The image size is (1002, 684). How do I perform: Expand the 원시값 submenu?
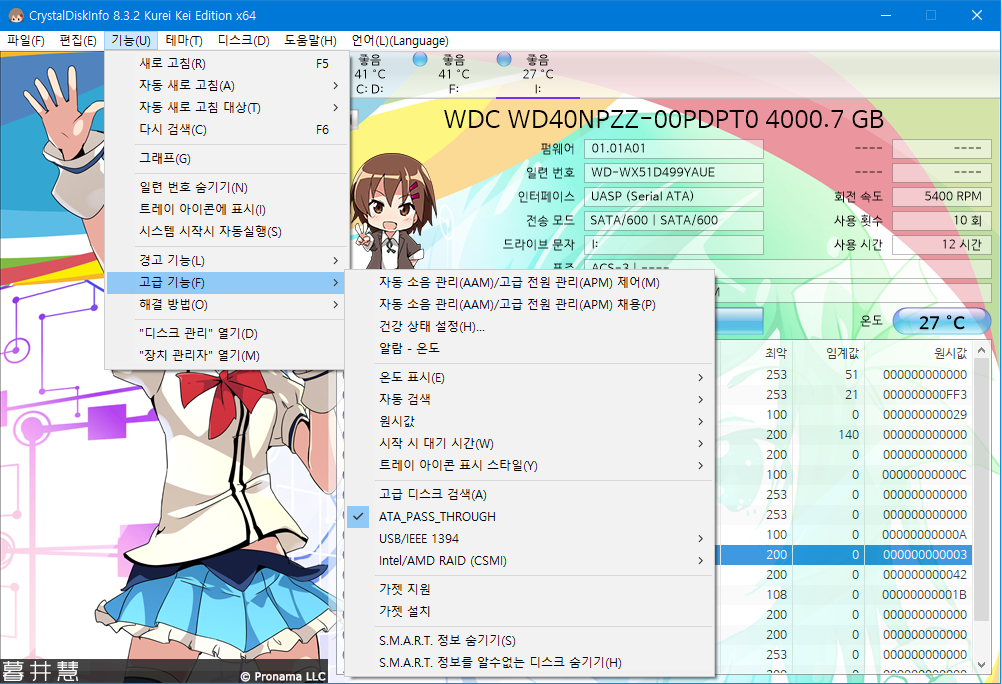click(529, 421)
